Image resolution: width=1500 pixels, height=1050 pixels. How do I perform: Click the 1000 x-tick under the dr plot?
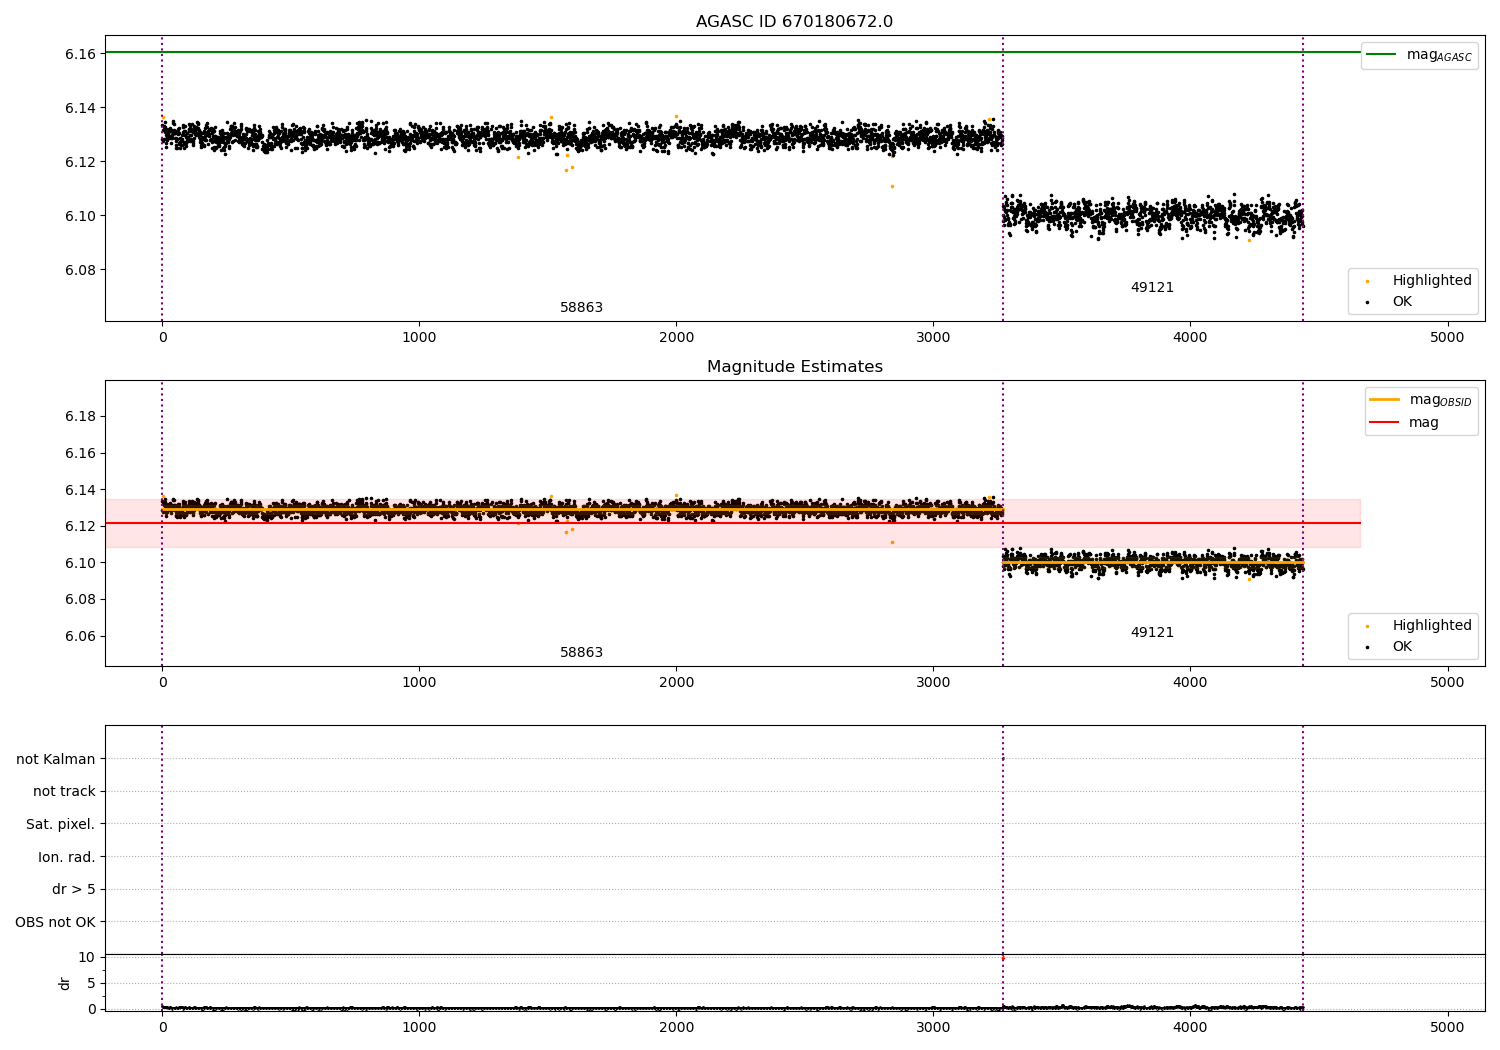419,1027
